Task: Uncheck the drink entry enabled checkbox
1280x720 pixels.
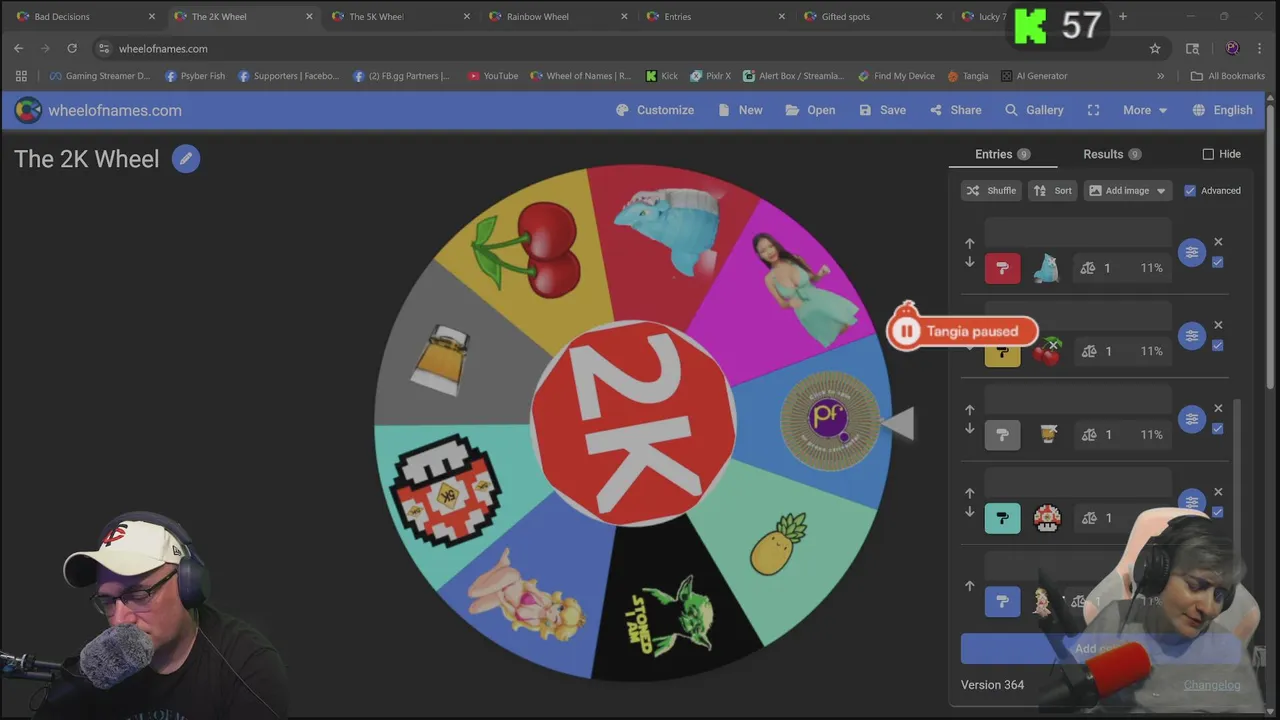Action: (1218, 428)
